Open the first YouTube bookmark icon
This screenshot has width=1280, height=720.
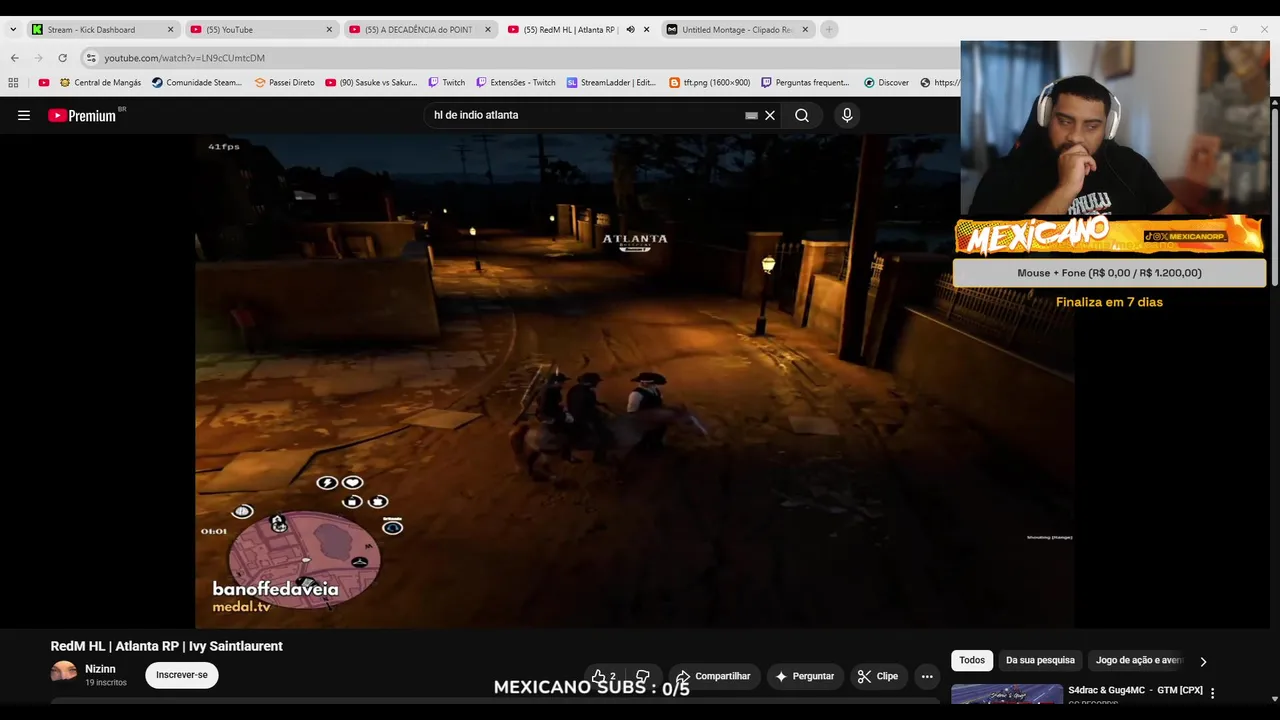(x=44, y=83)
